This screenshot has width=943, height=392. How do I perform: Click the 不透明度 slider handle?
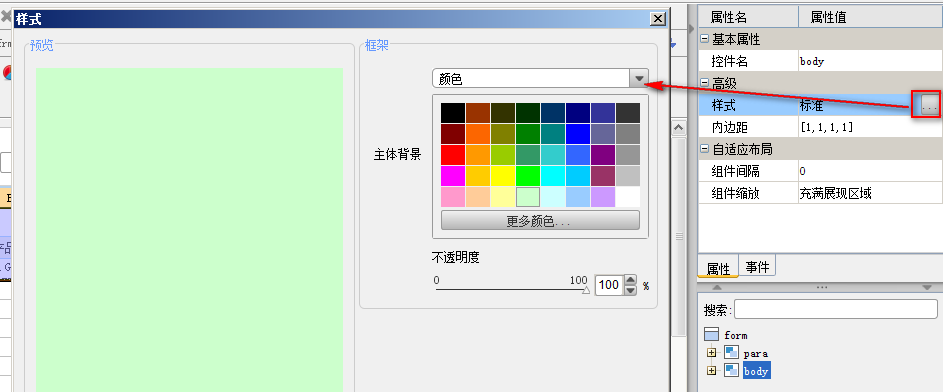tap(586, 290)
